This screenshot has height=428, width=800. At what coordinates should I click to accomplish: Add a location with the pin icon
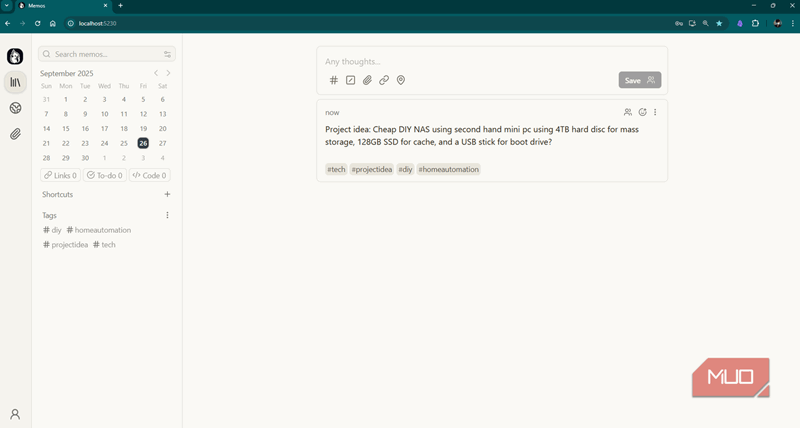[x=401, y=80]
